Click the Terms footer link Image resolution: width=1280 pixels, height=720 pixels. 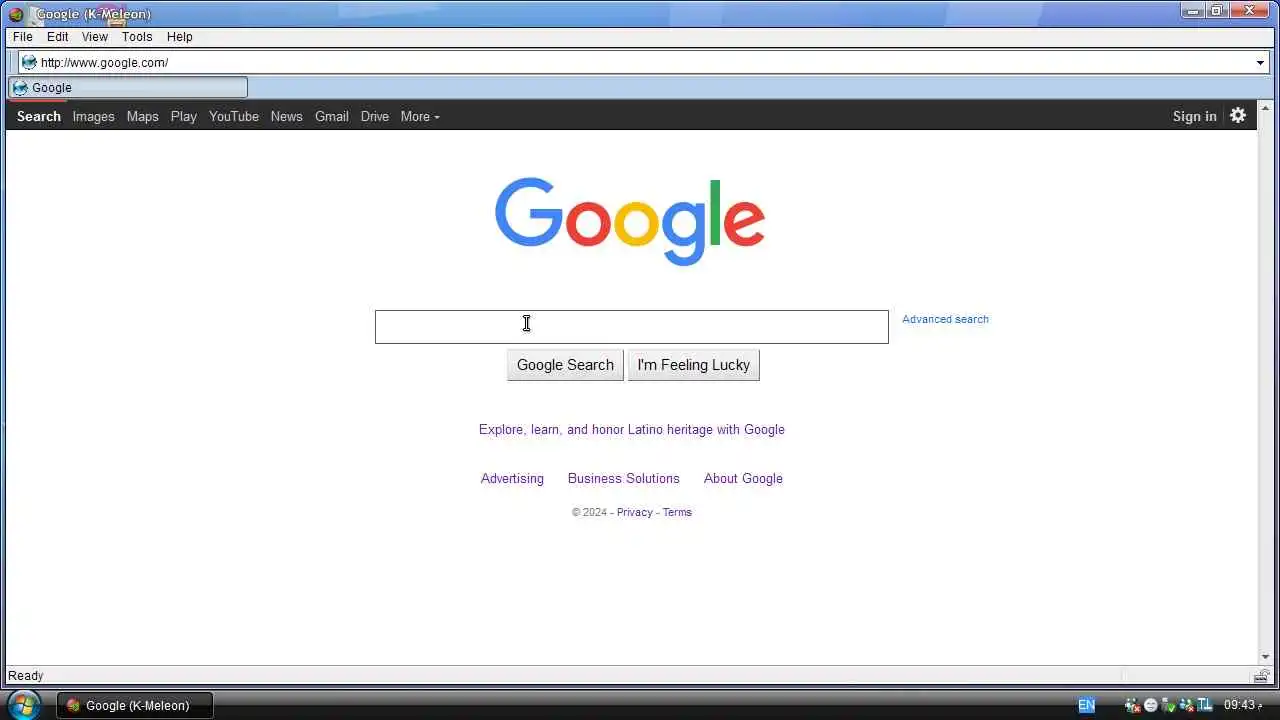click(677, 512)
